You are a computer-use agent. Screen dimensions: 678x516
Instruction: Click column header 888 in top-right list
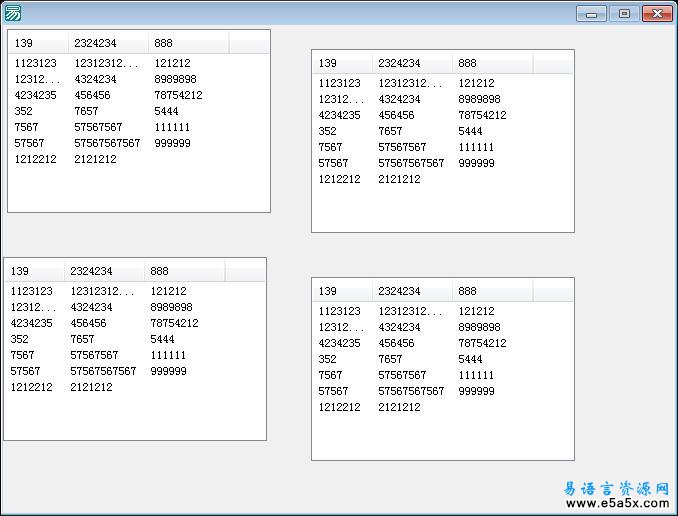[492, 63]
